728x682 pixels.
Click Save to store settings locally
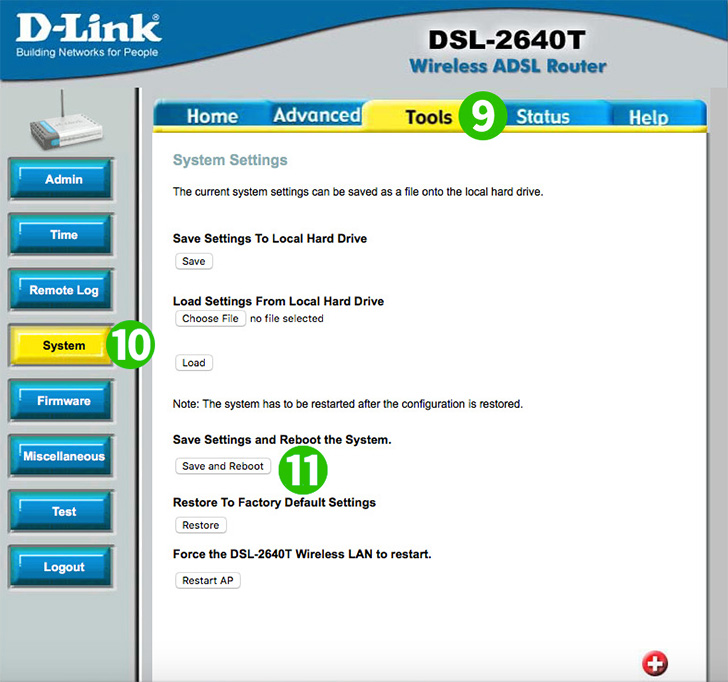[x=194, y=261]
